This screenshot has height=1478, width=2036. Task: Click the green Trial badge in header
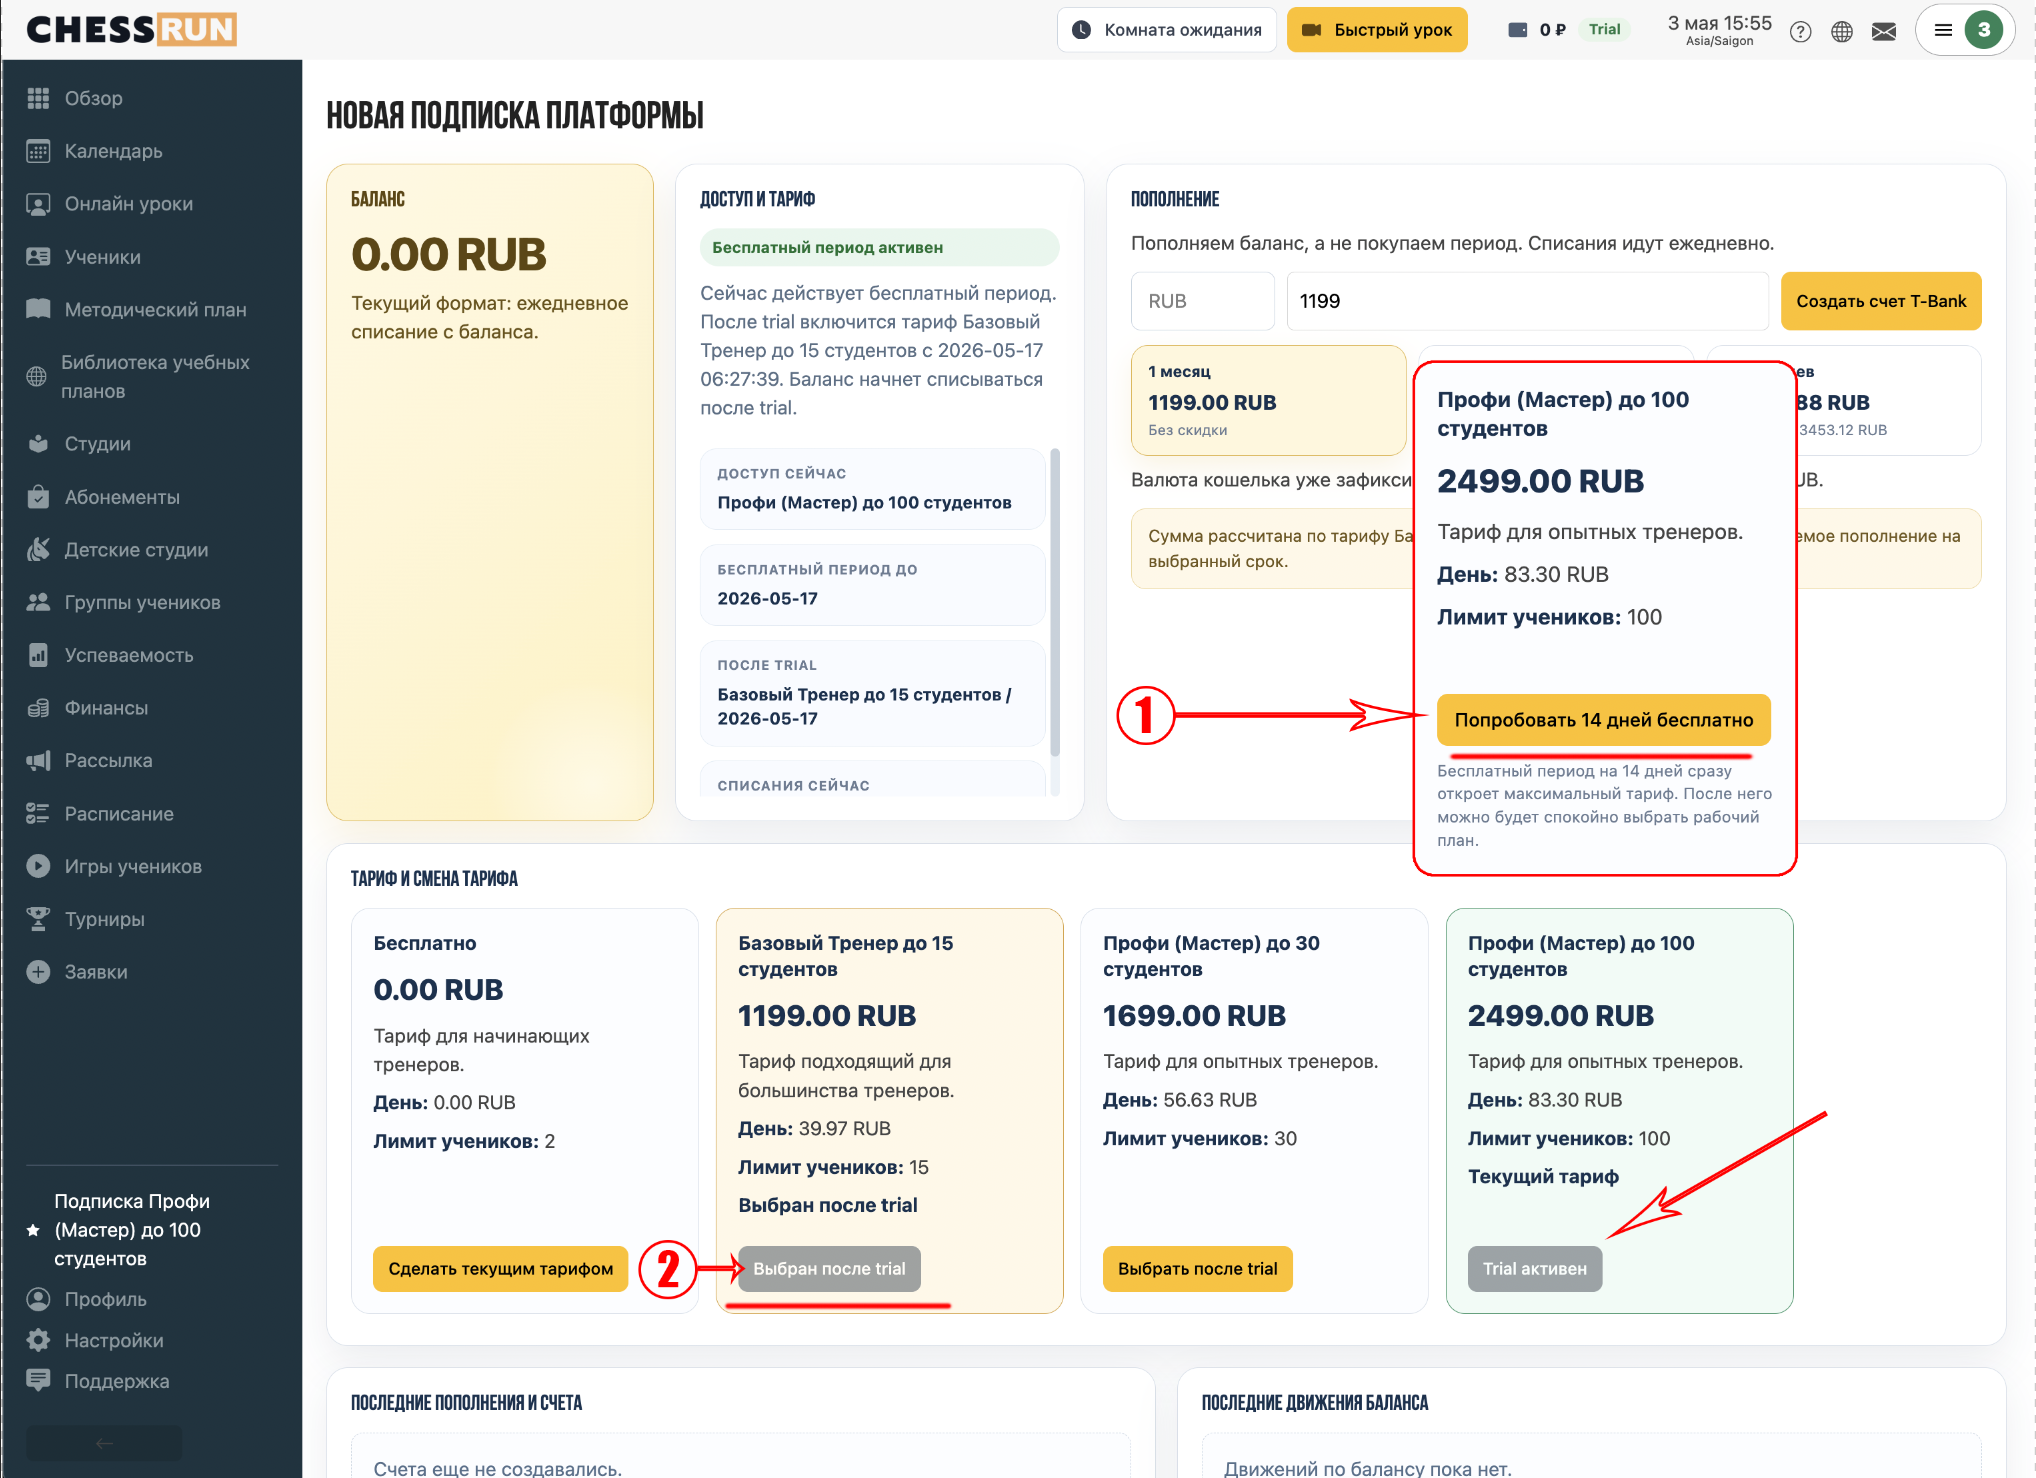[1604, 30]
